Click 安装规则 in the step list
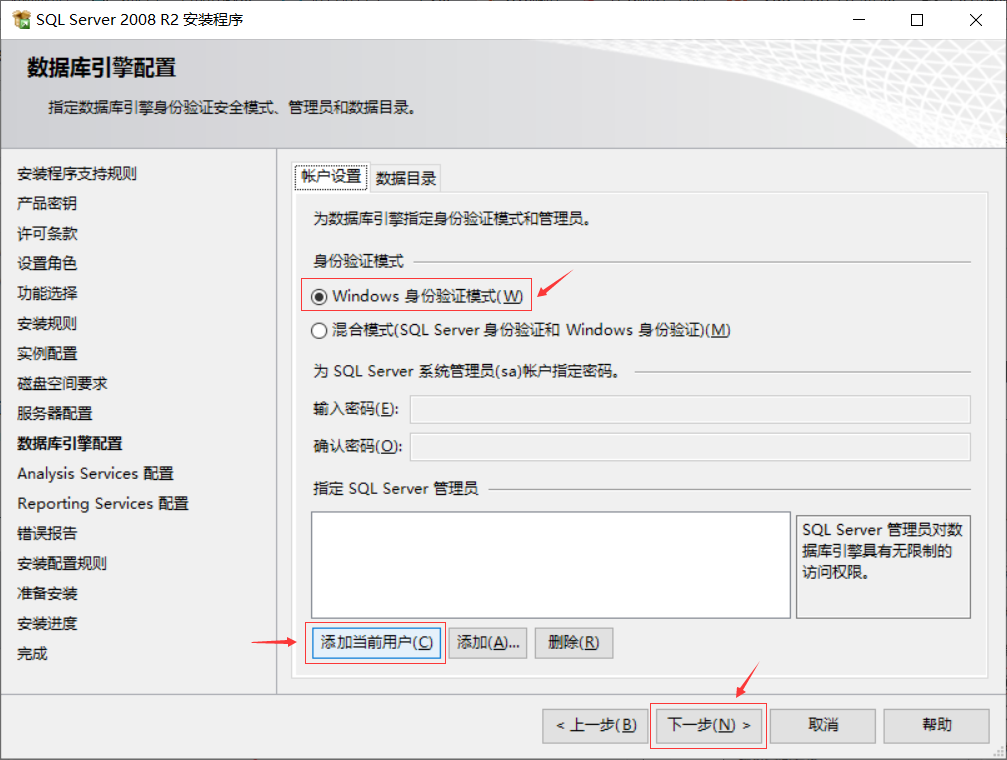 coord(47,324)
